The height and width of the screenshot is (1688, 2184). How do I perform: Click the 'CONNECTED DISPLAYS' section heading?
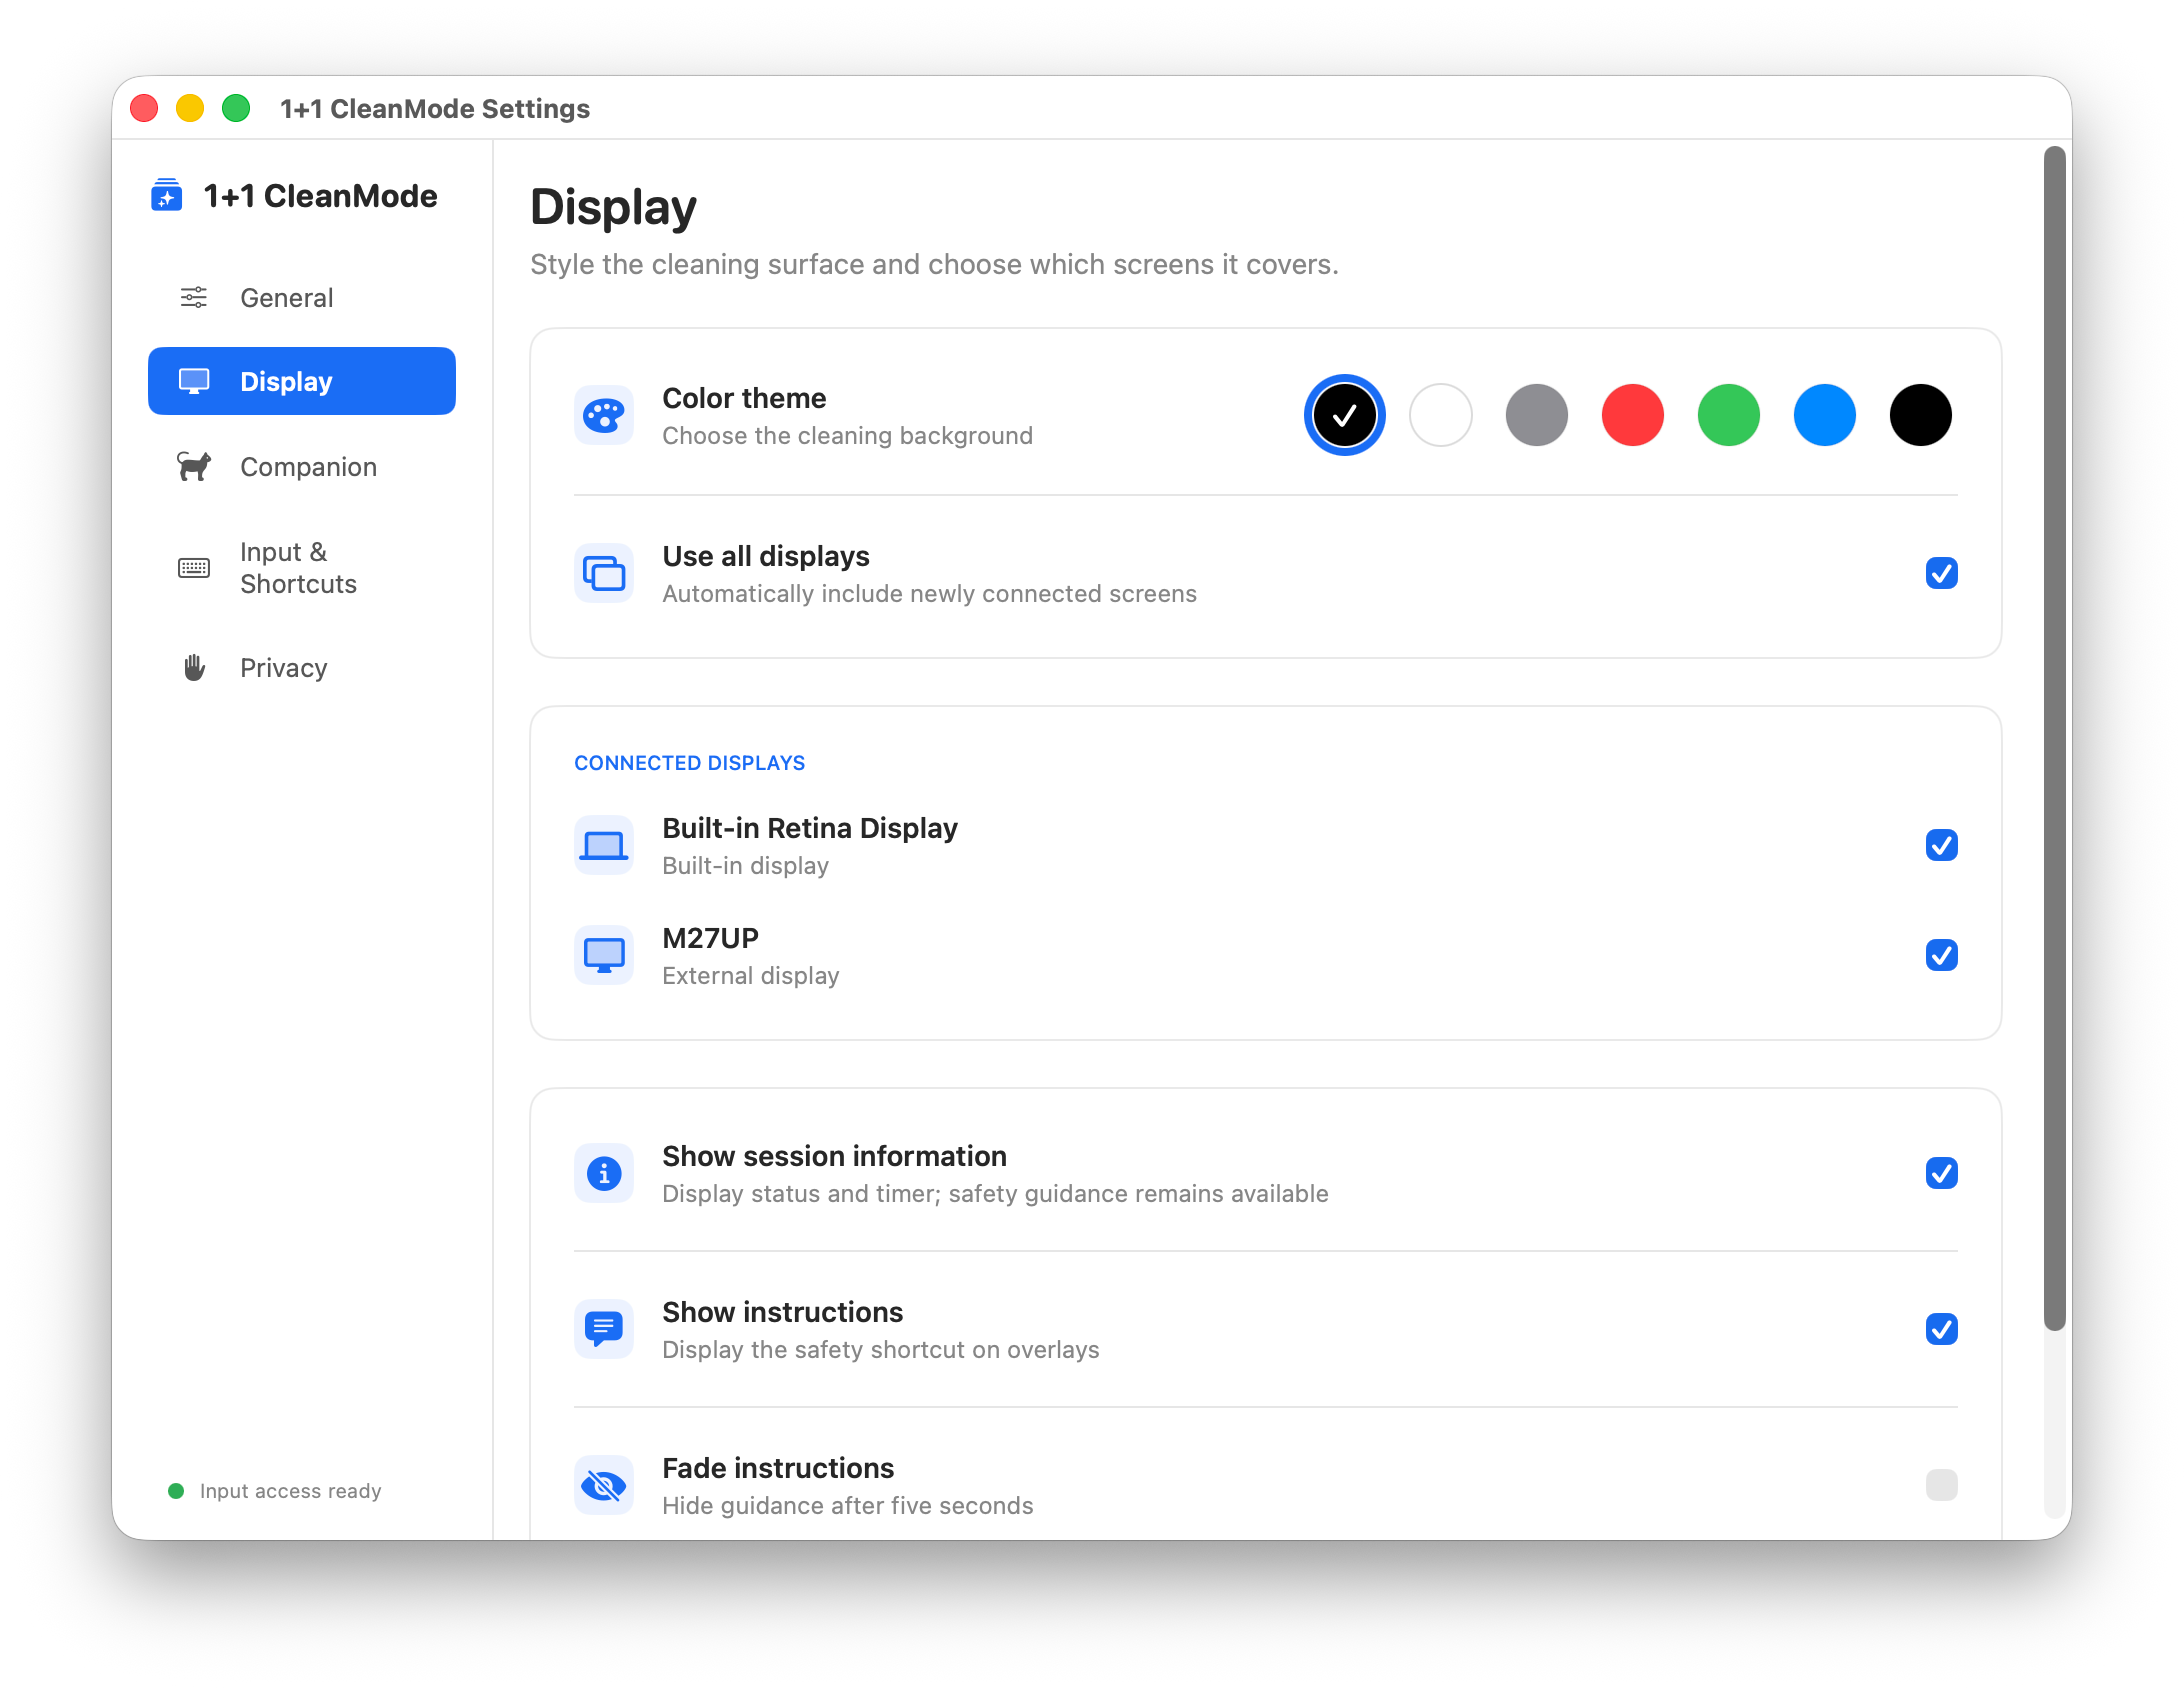[689, 763]
